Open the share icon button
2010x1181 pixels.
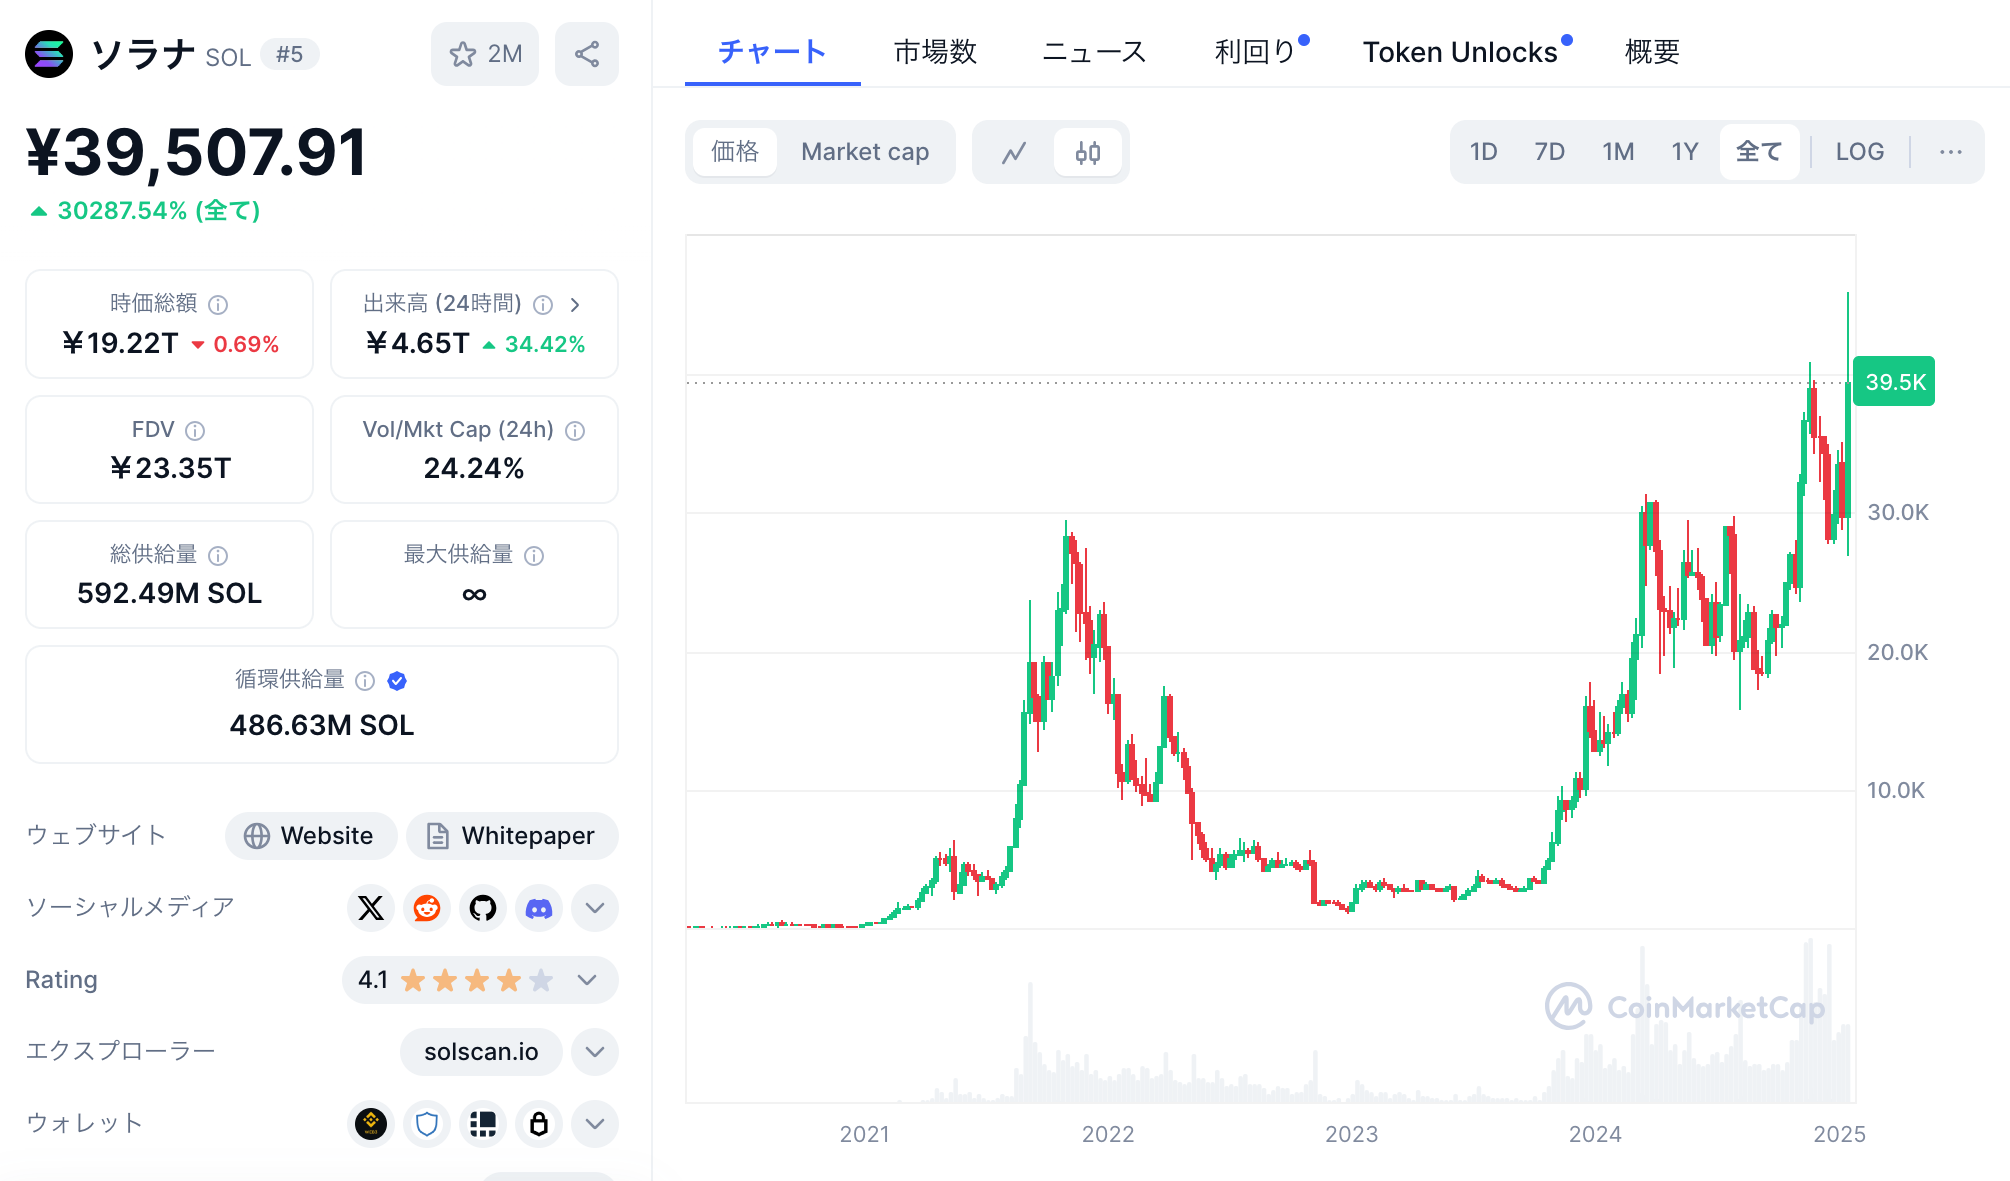(587, 54)
